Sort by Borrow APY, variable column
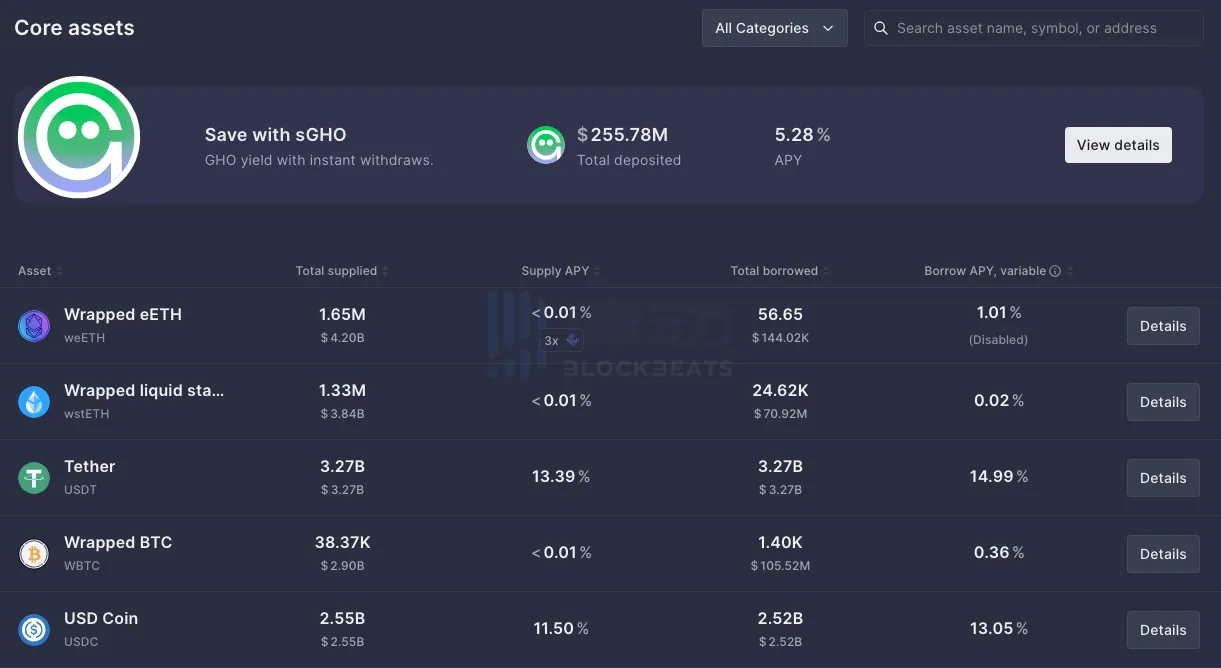1221x668 pixels. (998, 271)
